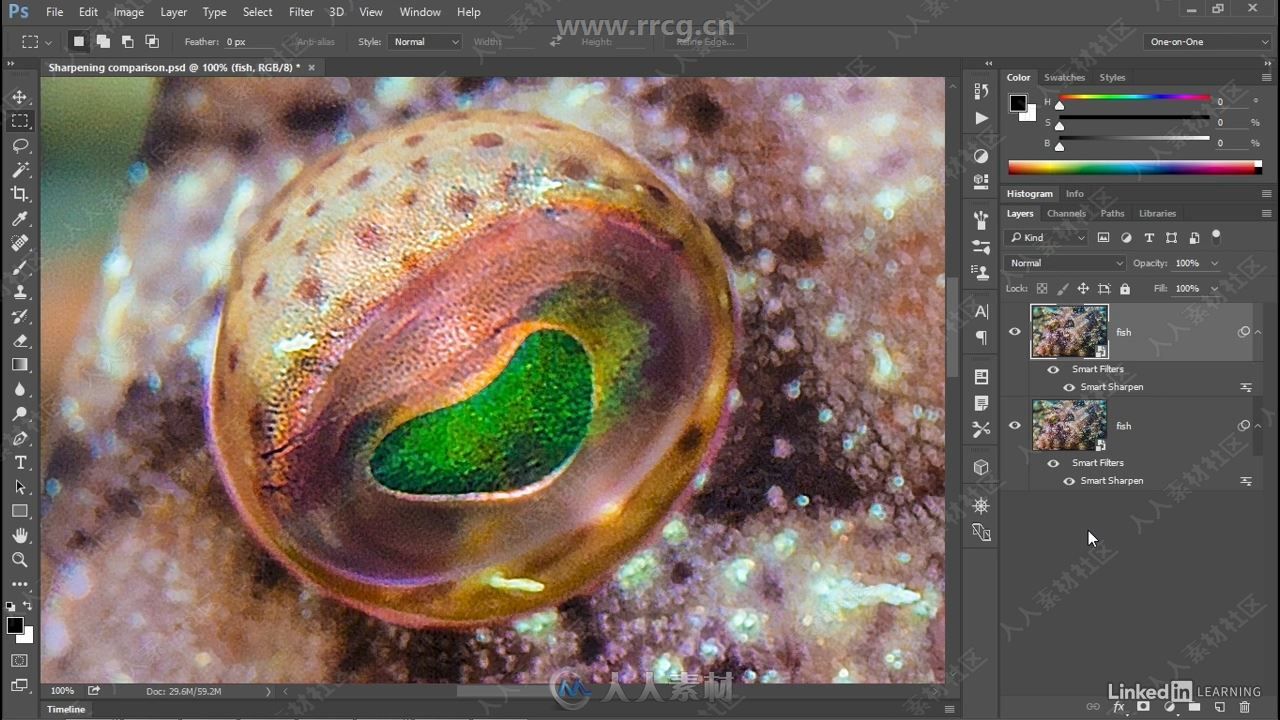Open the Color panel flyout menu

(x=1267, y=77)
